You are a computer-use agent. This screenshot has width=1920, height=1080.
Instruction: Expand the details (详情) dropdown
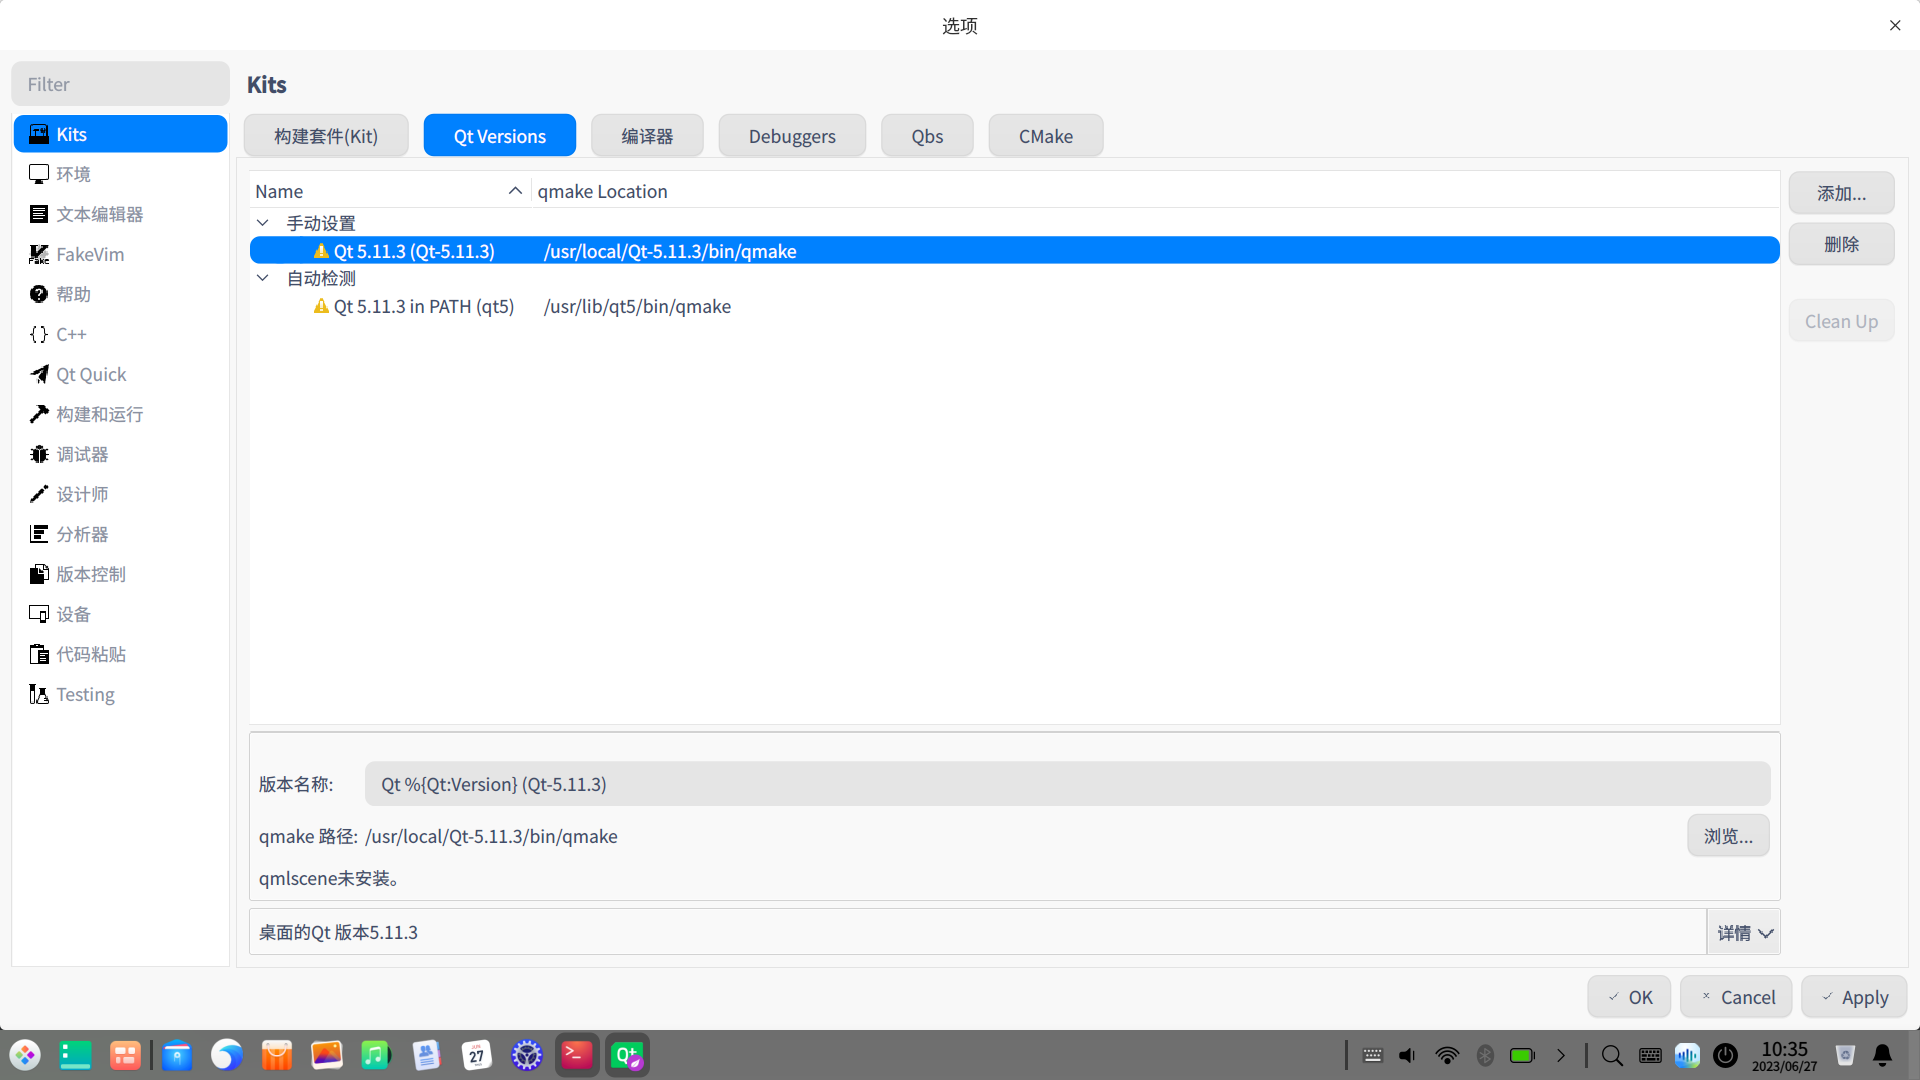[x=1744, y=932]
